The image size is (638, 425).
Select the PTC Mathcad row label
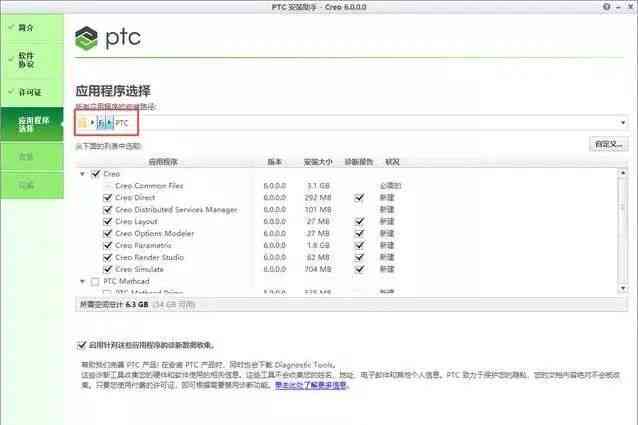point(127,281)
